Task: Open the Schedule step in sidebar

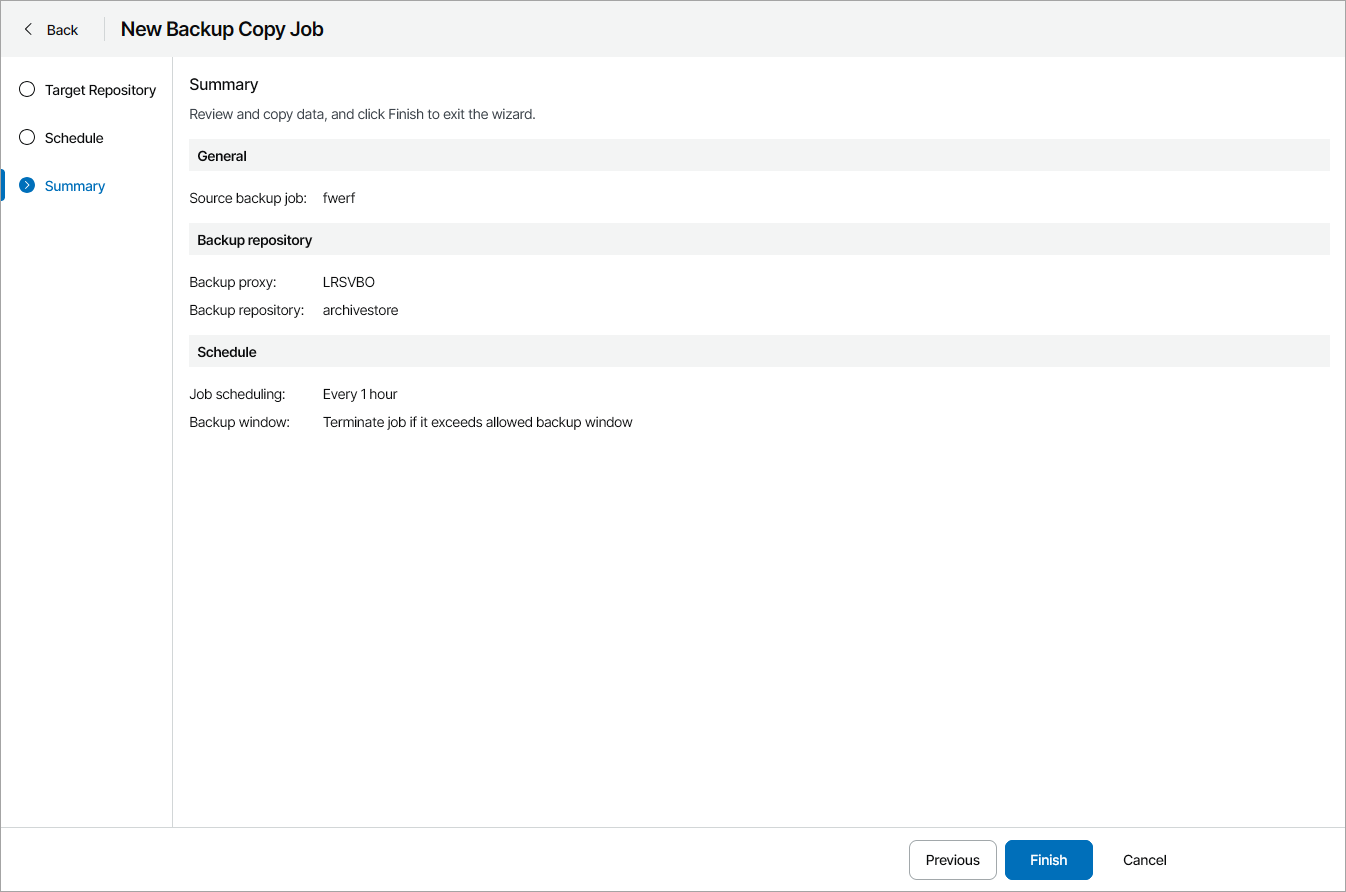Action: (74, 138)
